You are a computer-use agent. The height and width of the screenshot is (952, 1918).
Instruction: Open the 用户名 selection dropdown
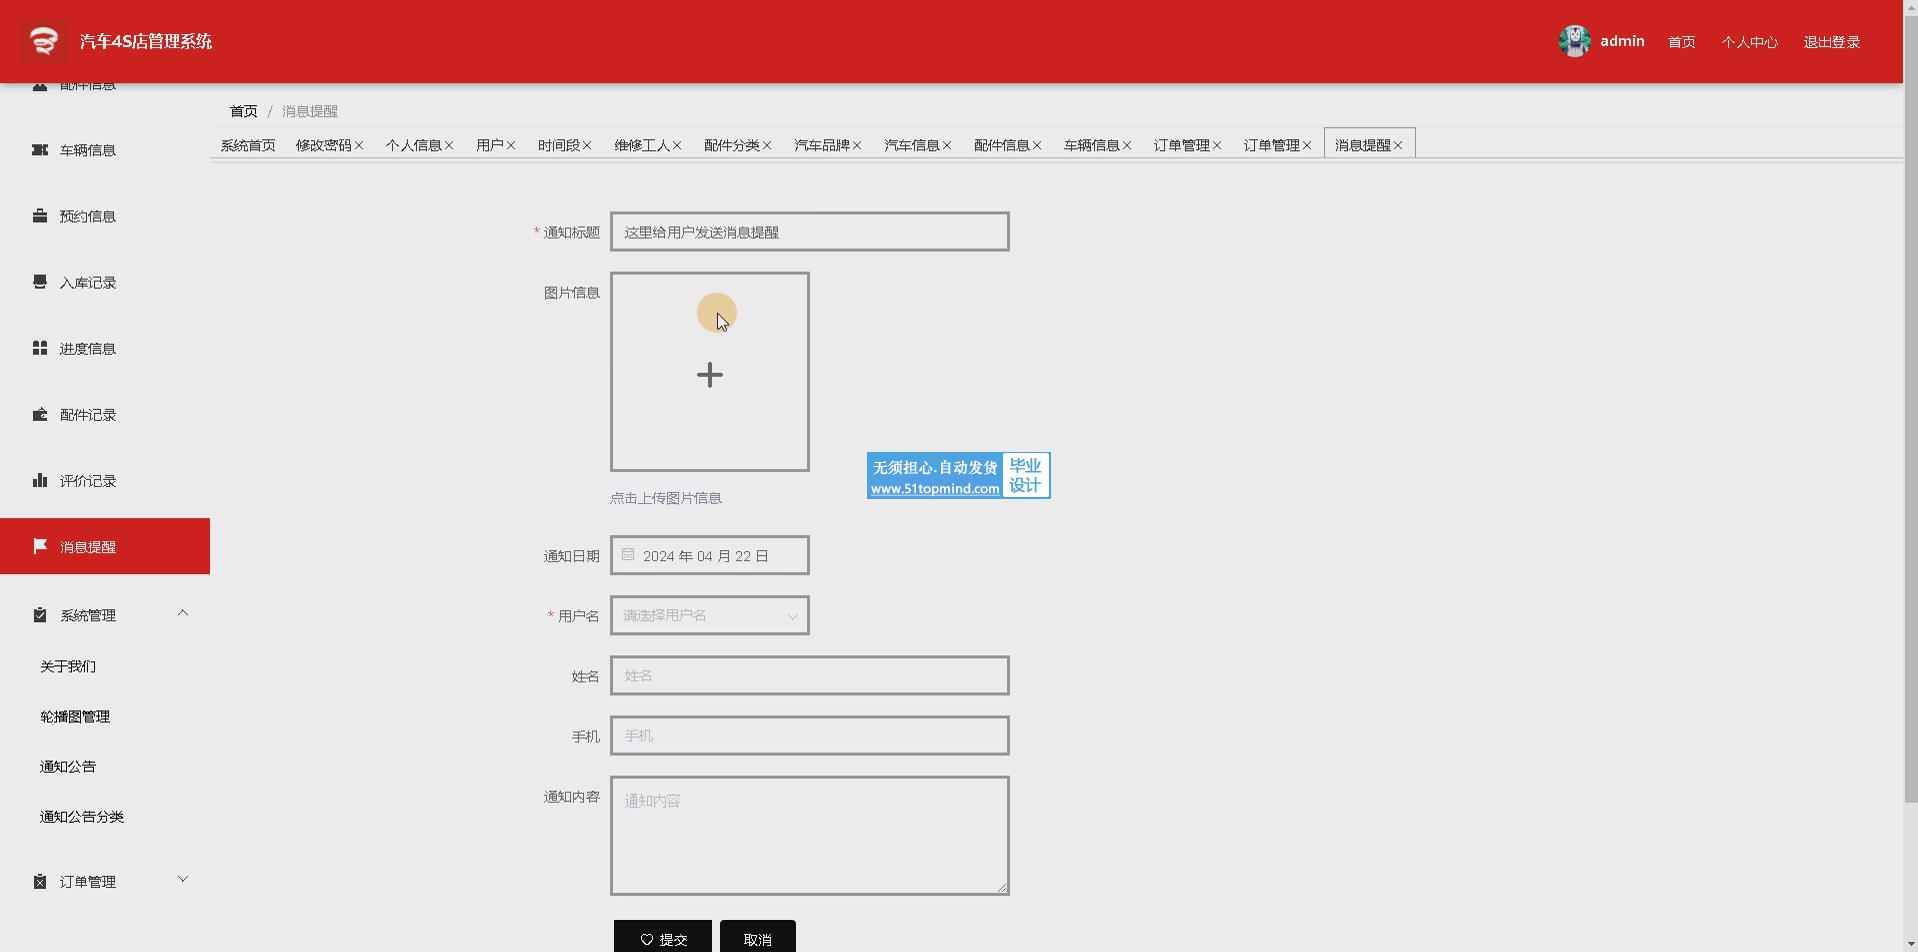[x=709, y=616]
